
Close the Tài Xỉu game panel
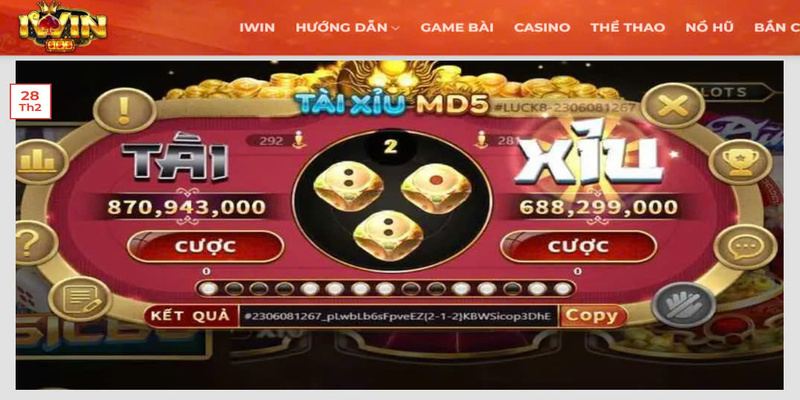672,106
